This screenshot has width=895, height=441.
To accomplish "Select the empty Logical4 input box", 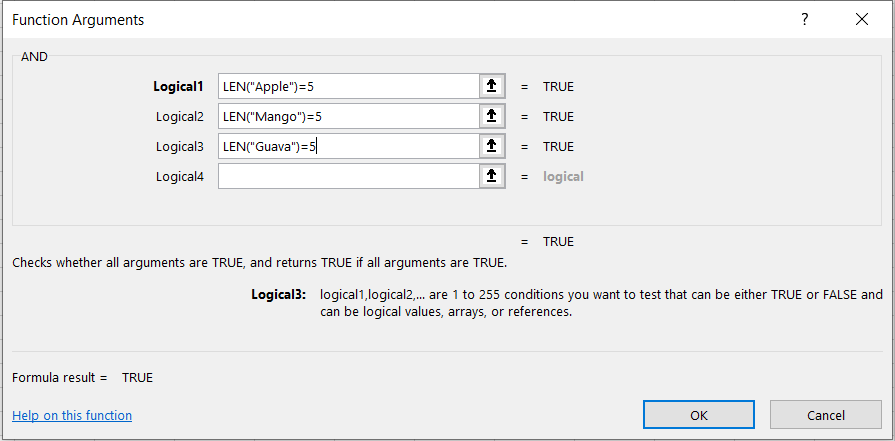I will coord(347,177).
